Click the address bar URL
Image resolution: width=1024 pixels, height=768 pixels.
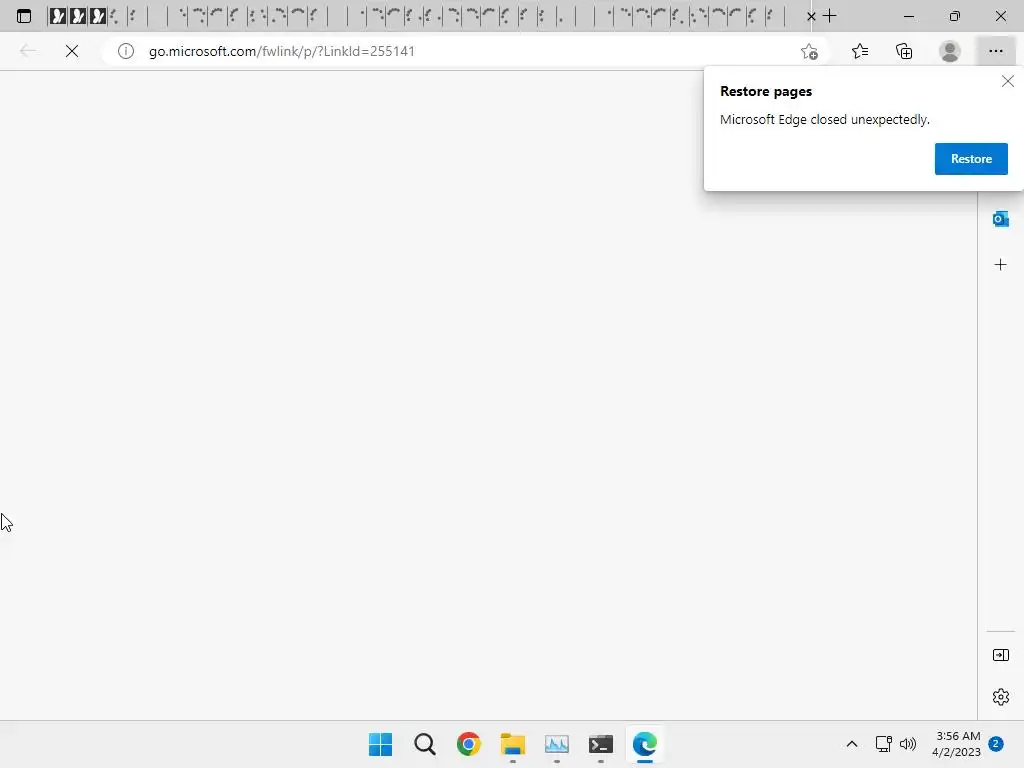click(281, 51)
